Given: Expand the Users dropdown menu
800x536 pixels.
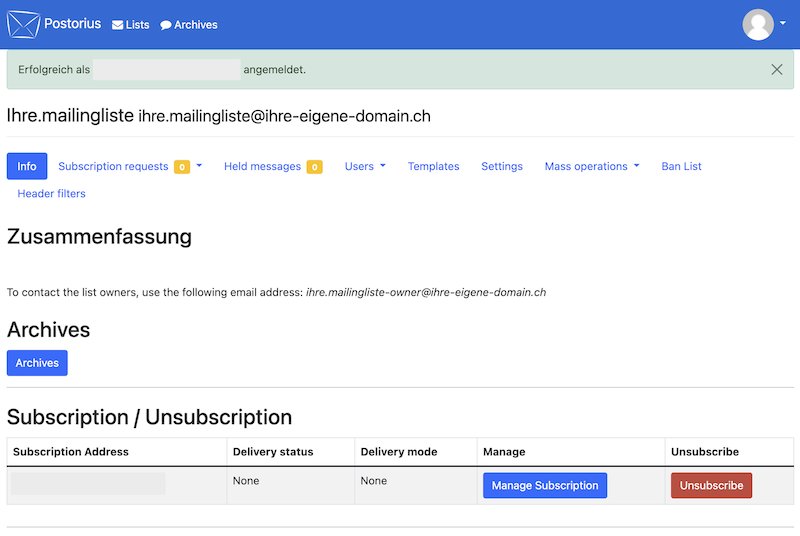Looking at the screenshot, I should pyautogui.click(x=365, y=166).
